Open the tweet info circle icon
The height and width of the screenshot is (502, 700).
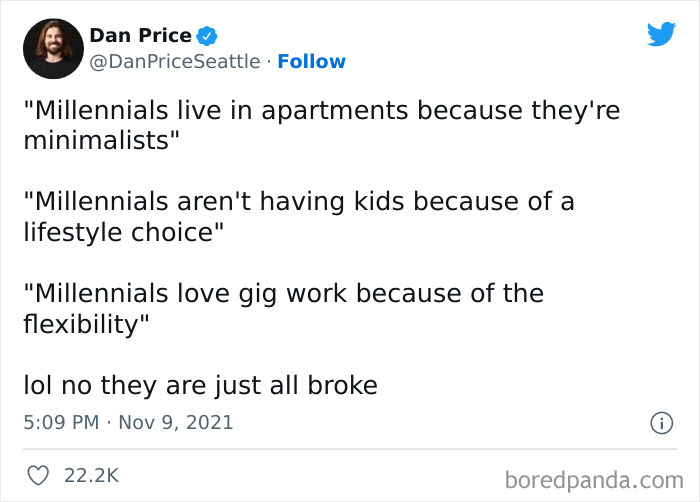(661, 423)
